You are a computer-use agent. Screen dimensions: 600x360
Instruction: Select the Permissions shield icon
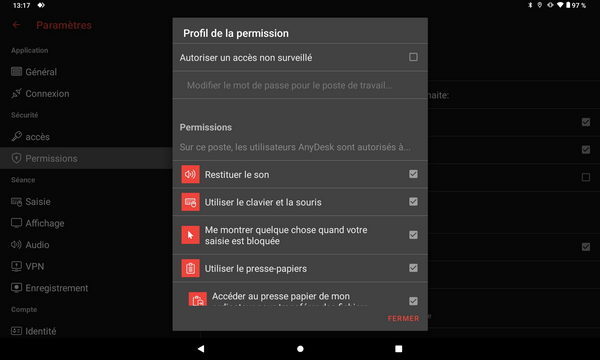[16, 158]
